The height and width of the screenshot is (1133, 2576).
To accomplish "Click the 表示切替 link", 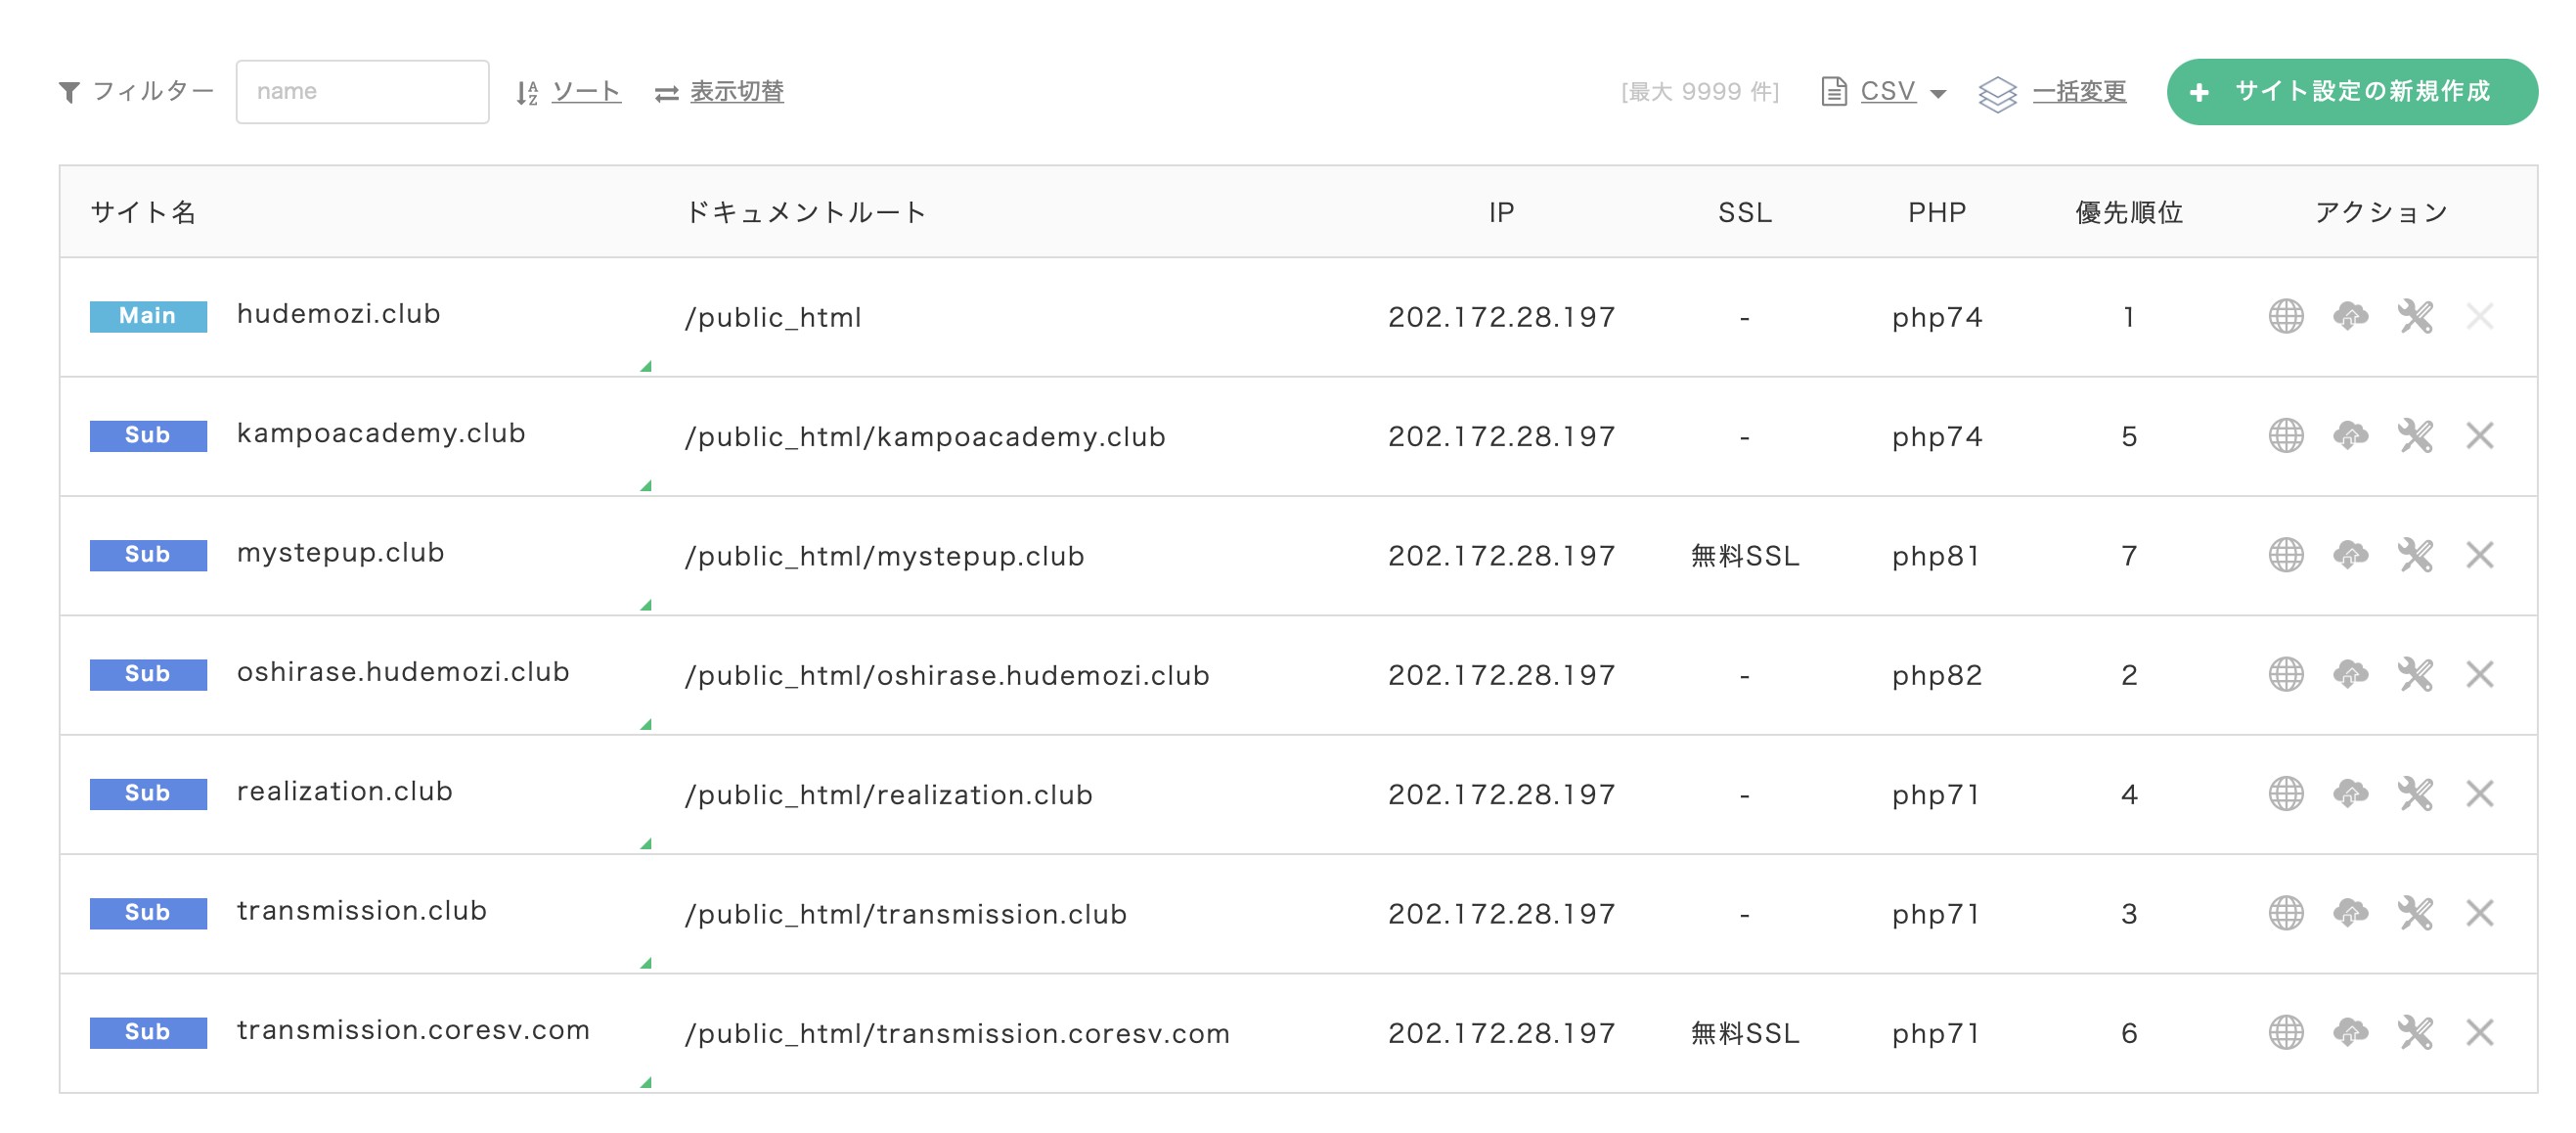I will 737,92.
